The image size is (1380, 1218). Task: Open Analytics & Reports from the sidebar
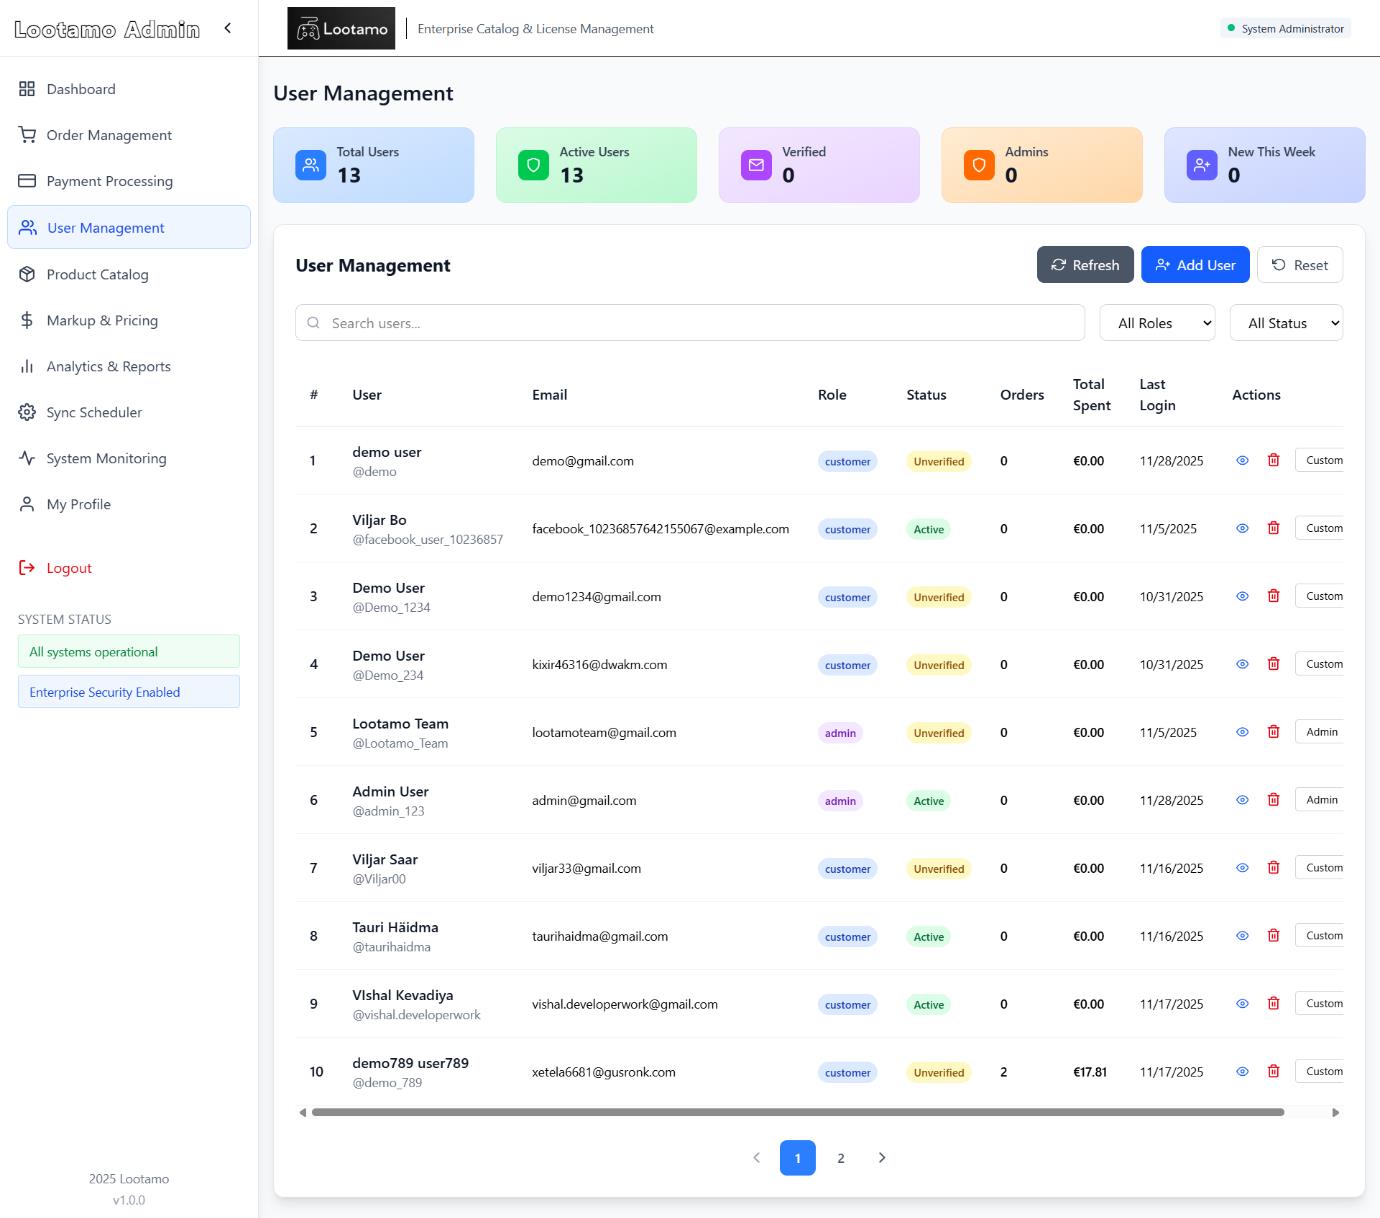[x=27, y=366]
